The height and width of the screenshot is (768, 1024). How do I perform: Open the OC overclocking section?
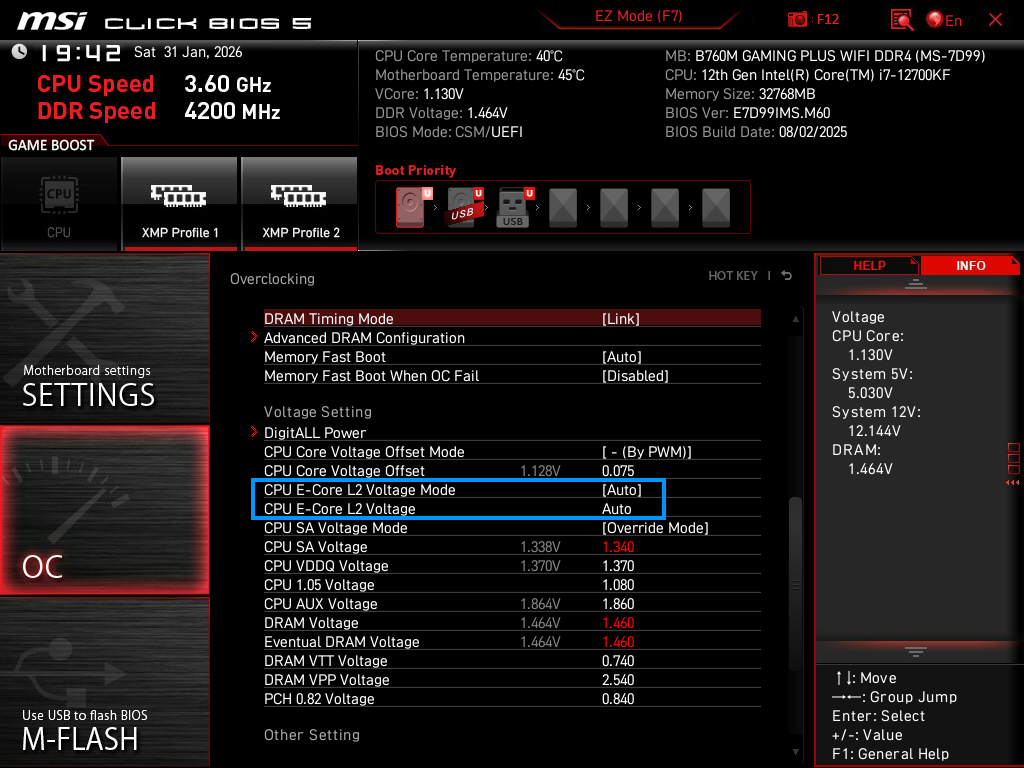[x=104, y=510]
